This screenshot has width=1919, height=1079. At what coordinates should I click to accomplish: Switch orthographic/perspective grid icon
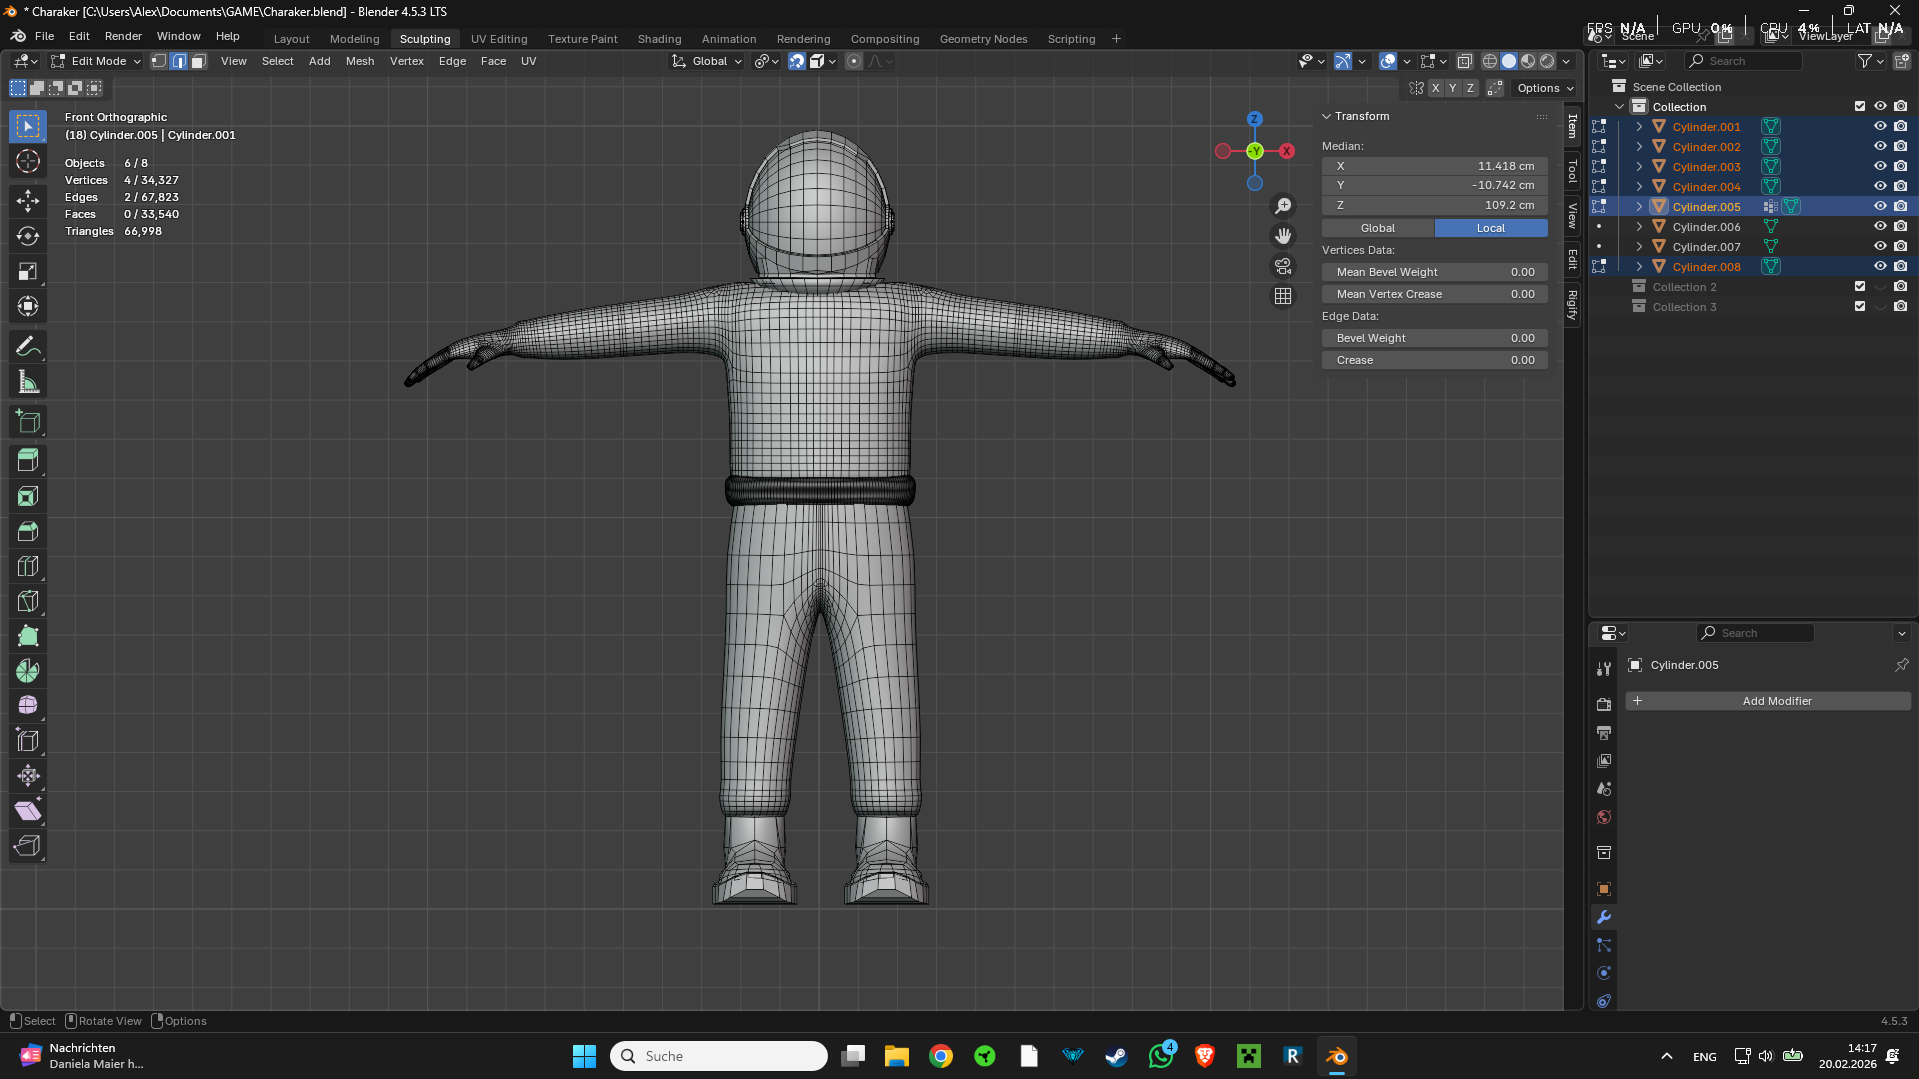(1283, 296)
